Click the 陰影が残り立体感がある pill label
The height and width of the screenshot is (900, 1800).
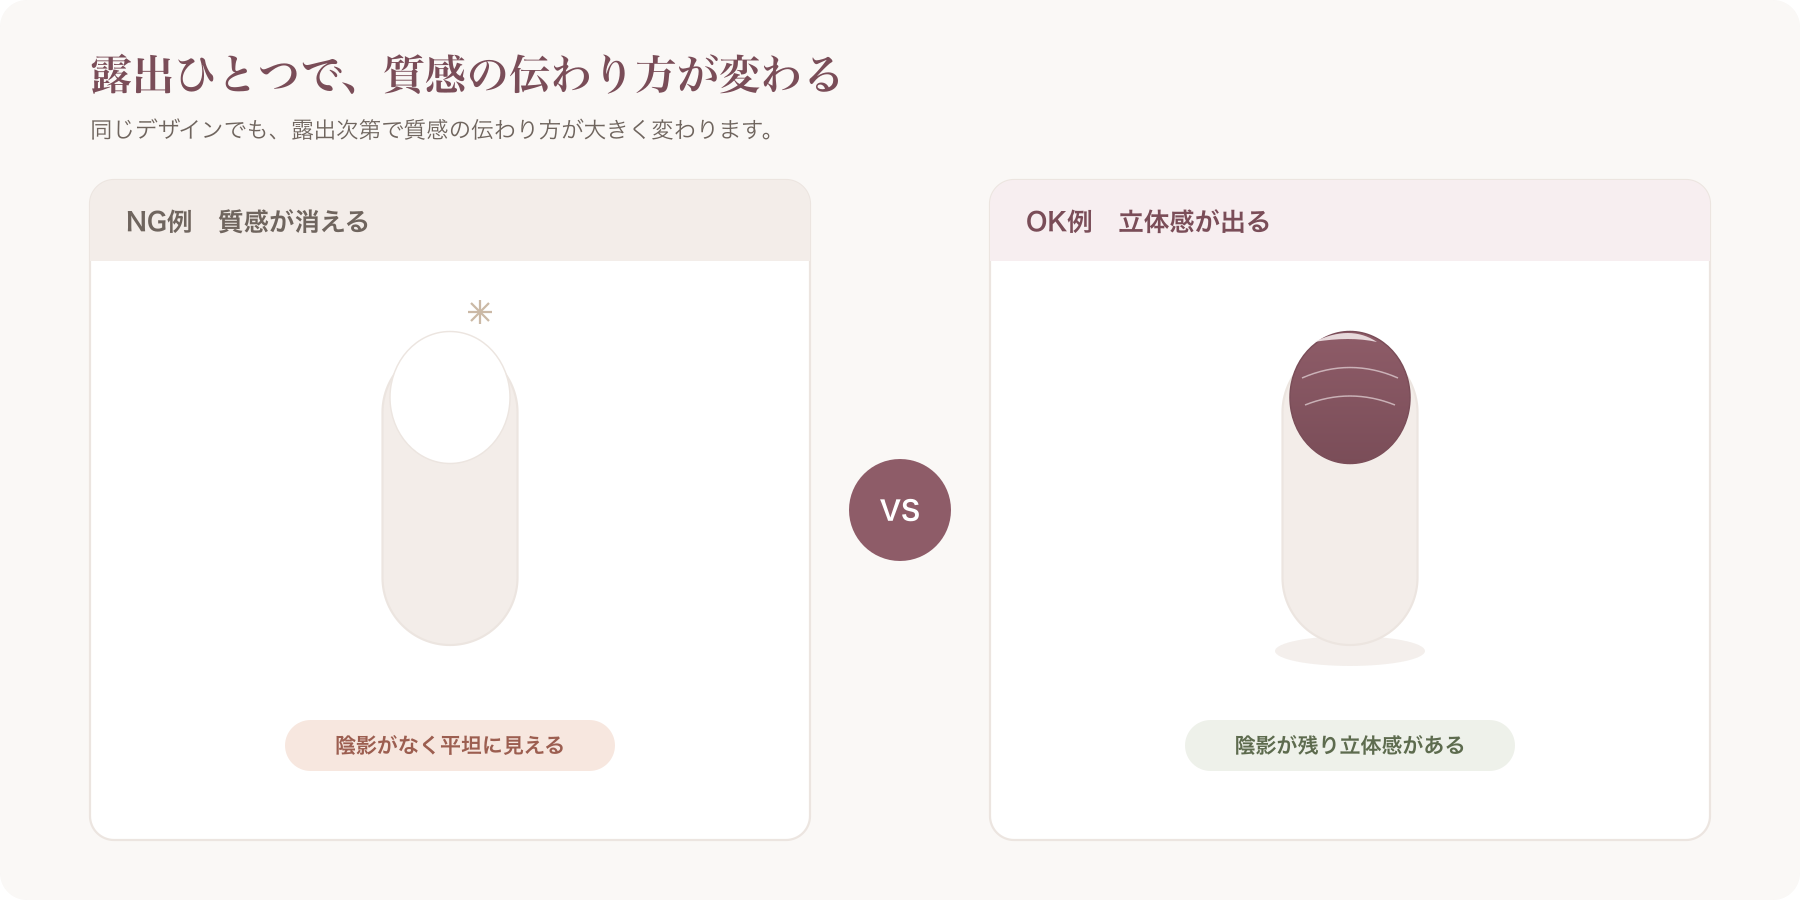(x=1350, y=745)
